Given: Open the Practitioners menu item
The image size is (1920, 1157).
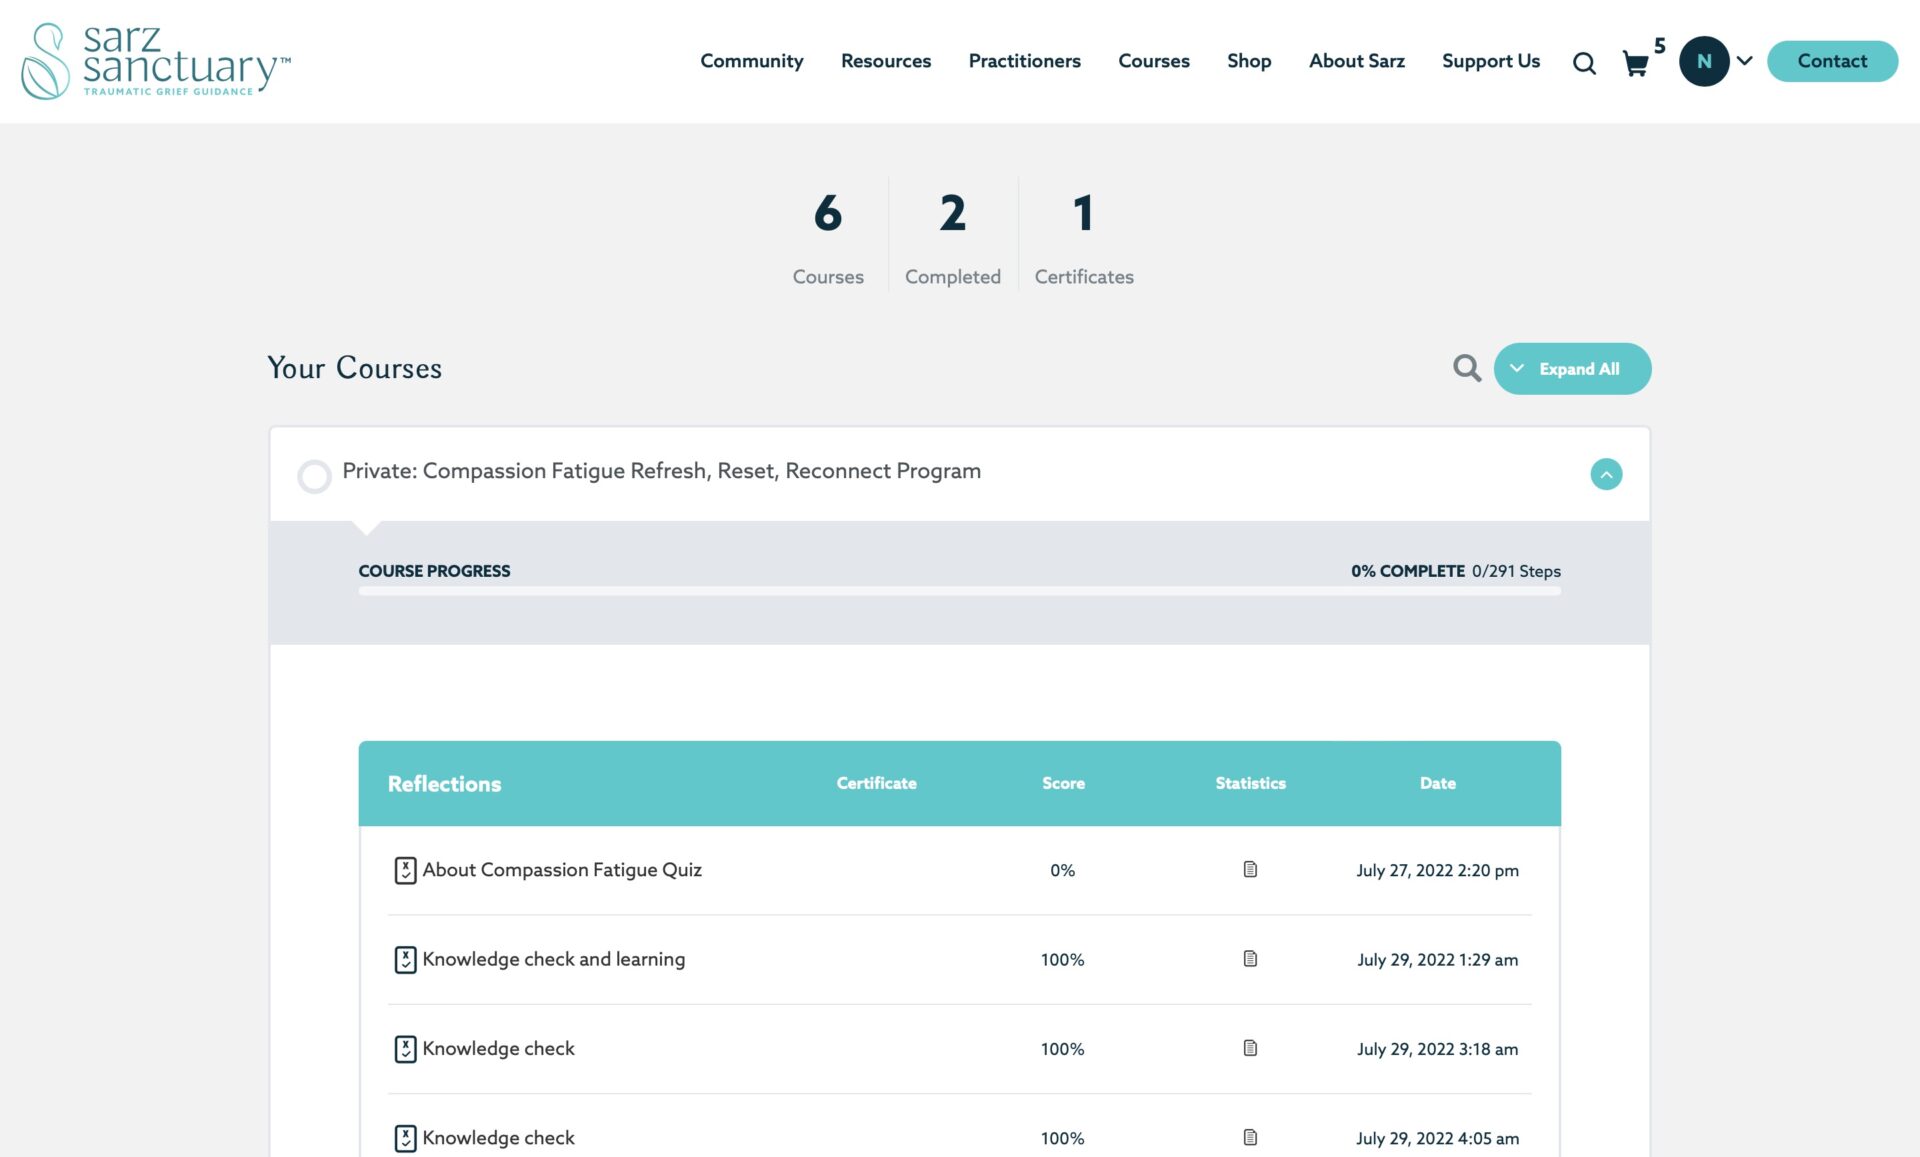Looking at the screenshot, I should (x=1024, y=61).
